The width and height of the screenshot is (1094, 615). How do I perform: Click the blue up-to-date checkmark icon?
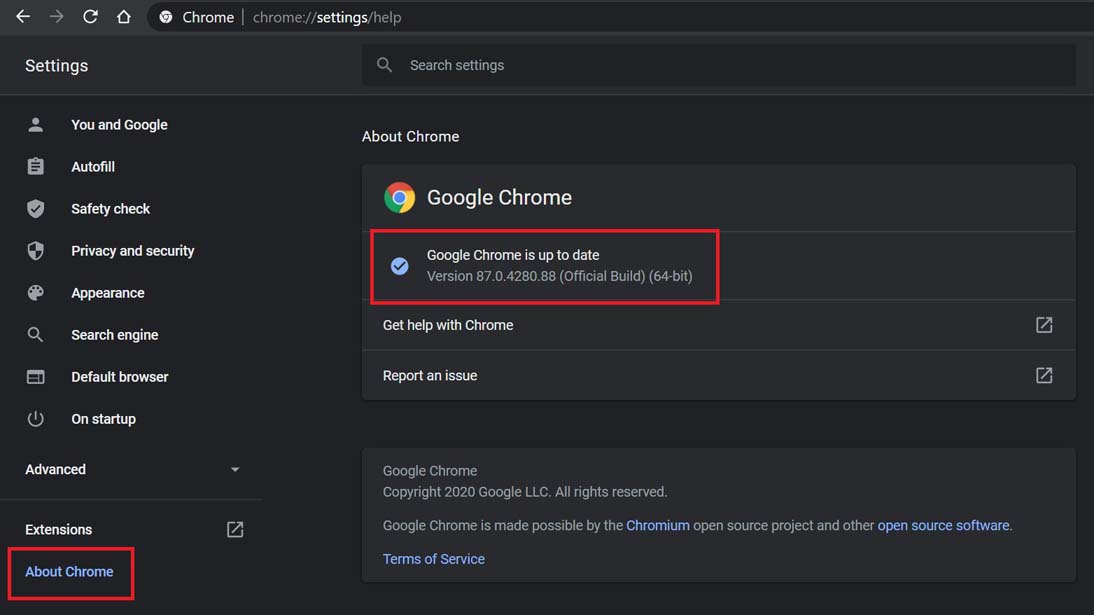[400, 266]
